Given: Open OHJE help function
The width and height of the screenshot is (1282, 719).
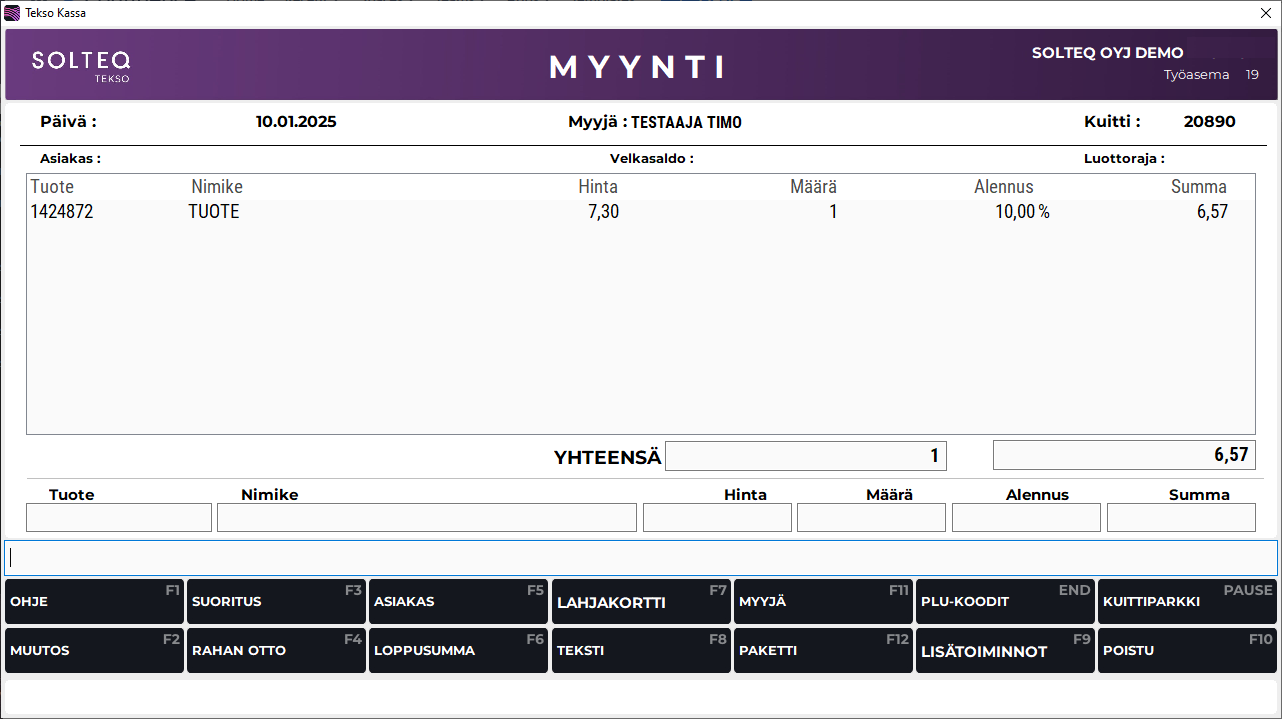Looking at the screenshot, I should (x=94, y=601).
